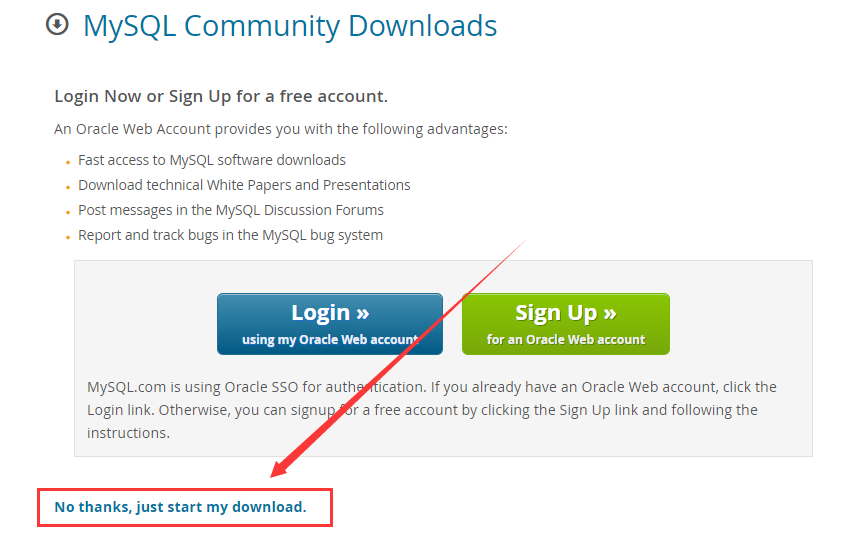Click the blue Login button
Viewport: 841px width, 549px height.
coord(330,324)
